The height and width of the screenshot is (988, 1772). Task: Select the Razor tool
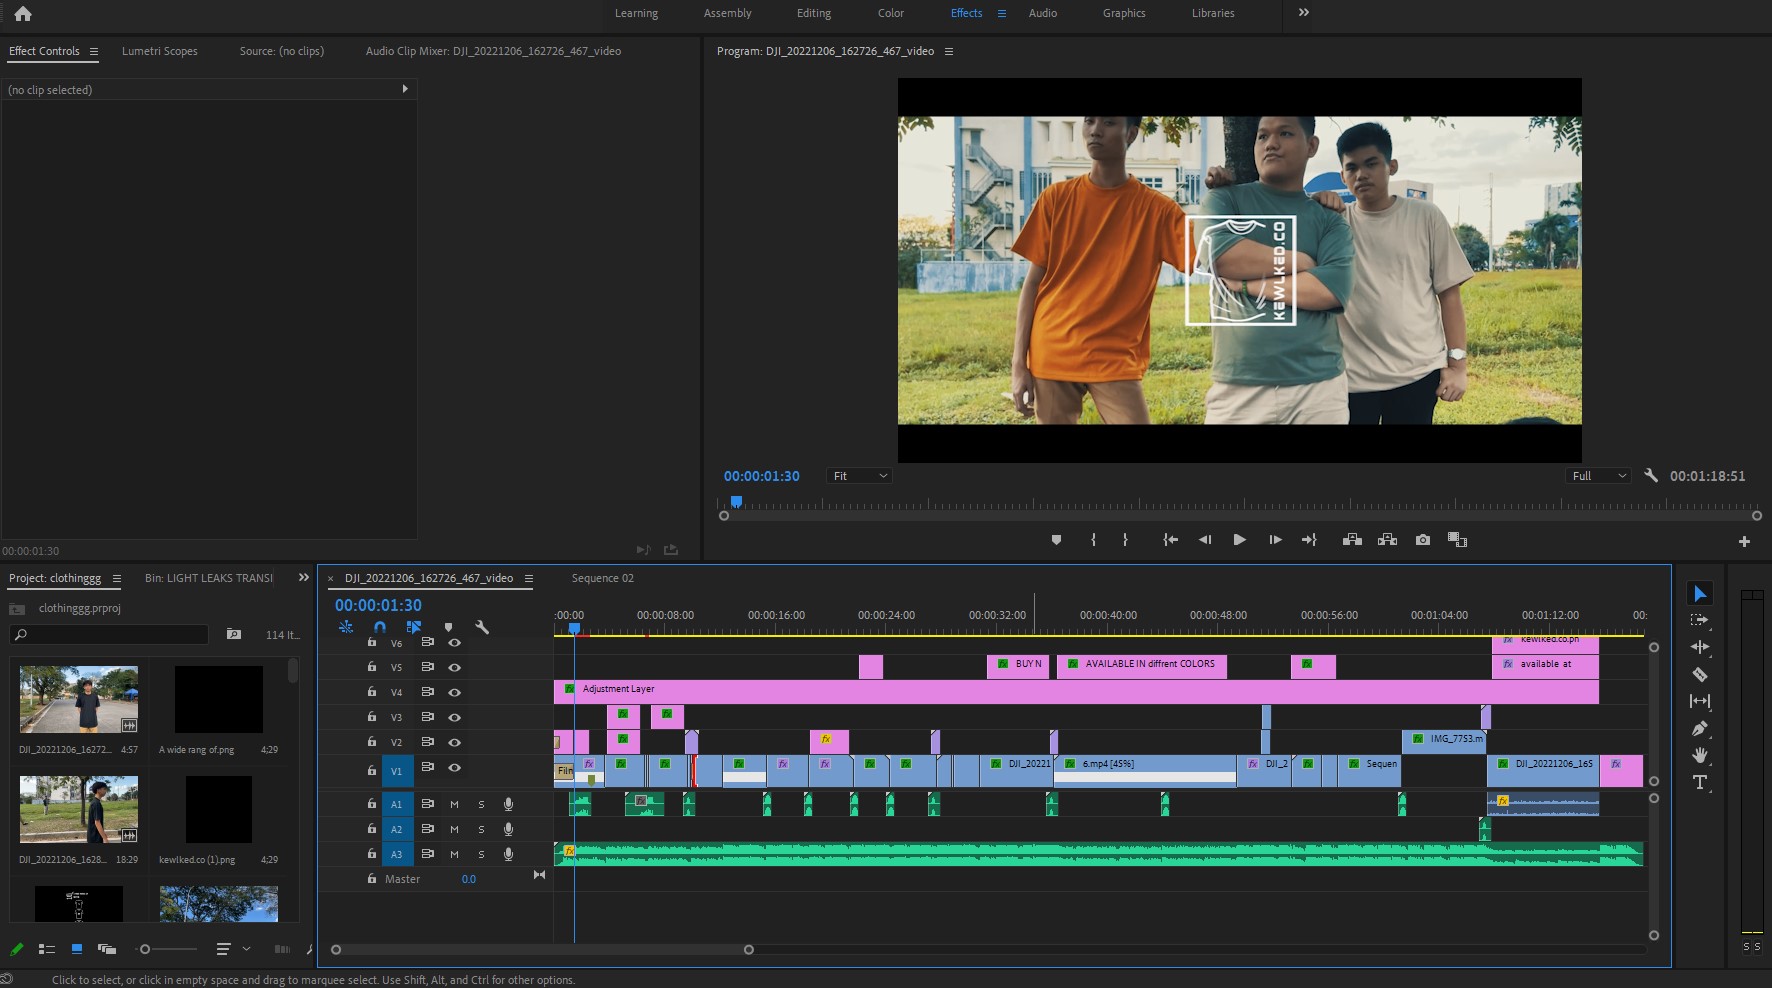tap(1699, 675)
